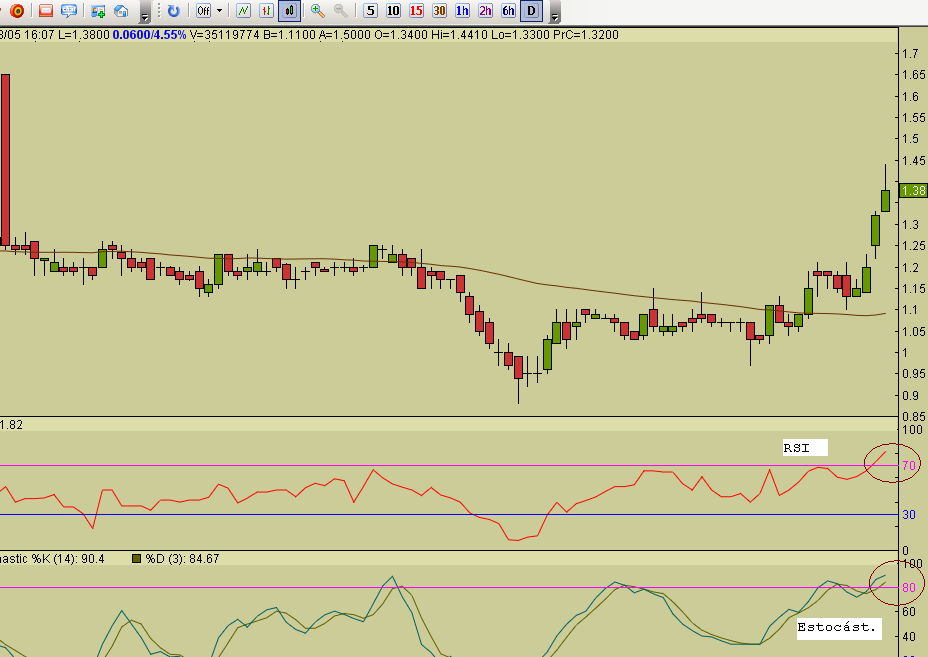Open the chat bubble icon
This screenshot has width=928, height=657.
(69, 11)
